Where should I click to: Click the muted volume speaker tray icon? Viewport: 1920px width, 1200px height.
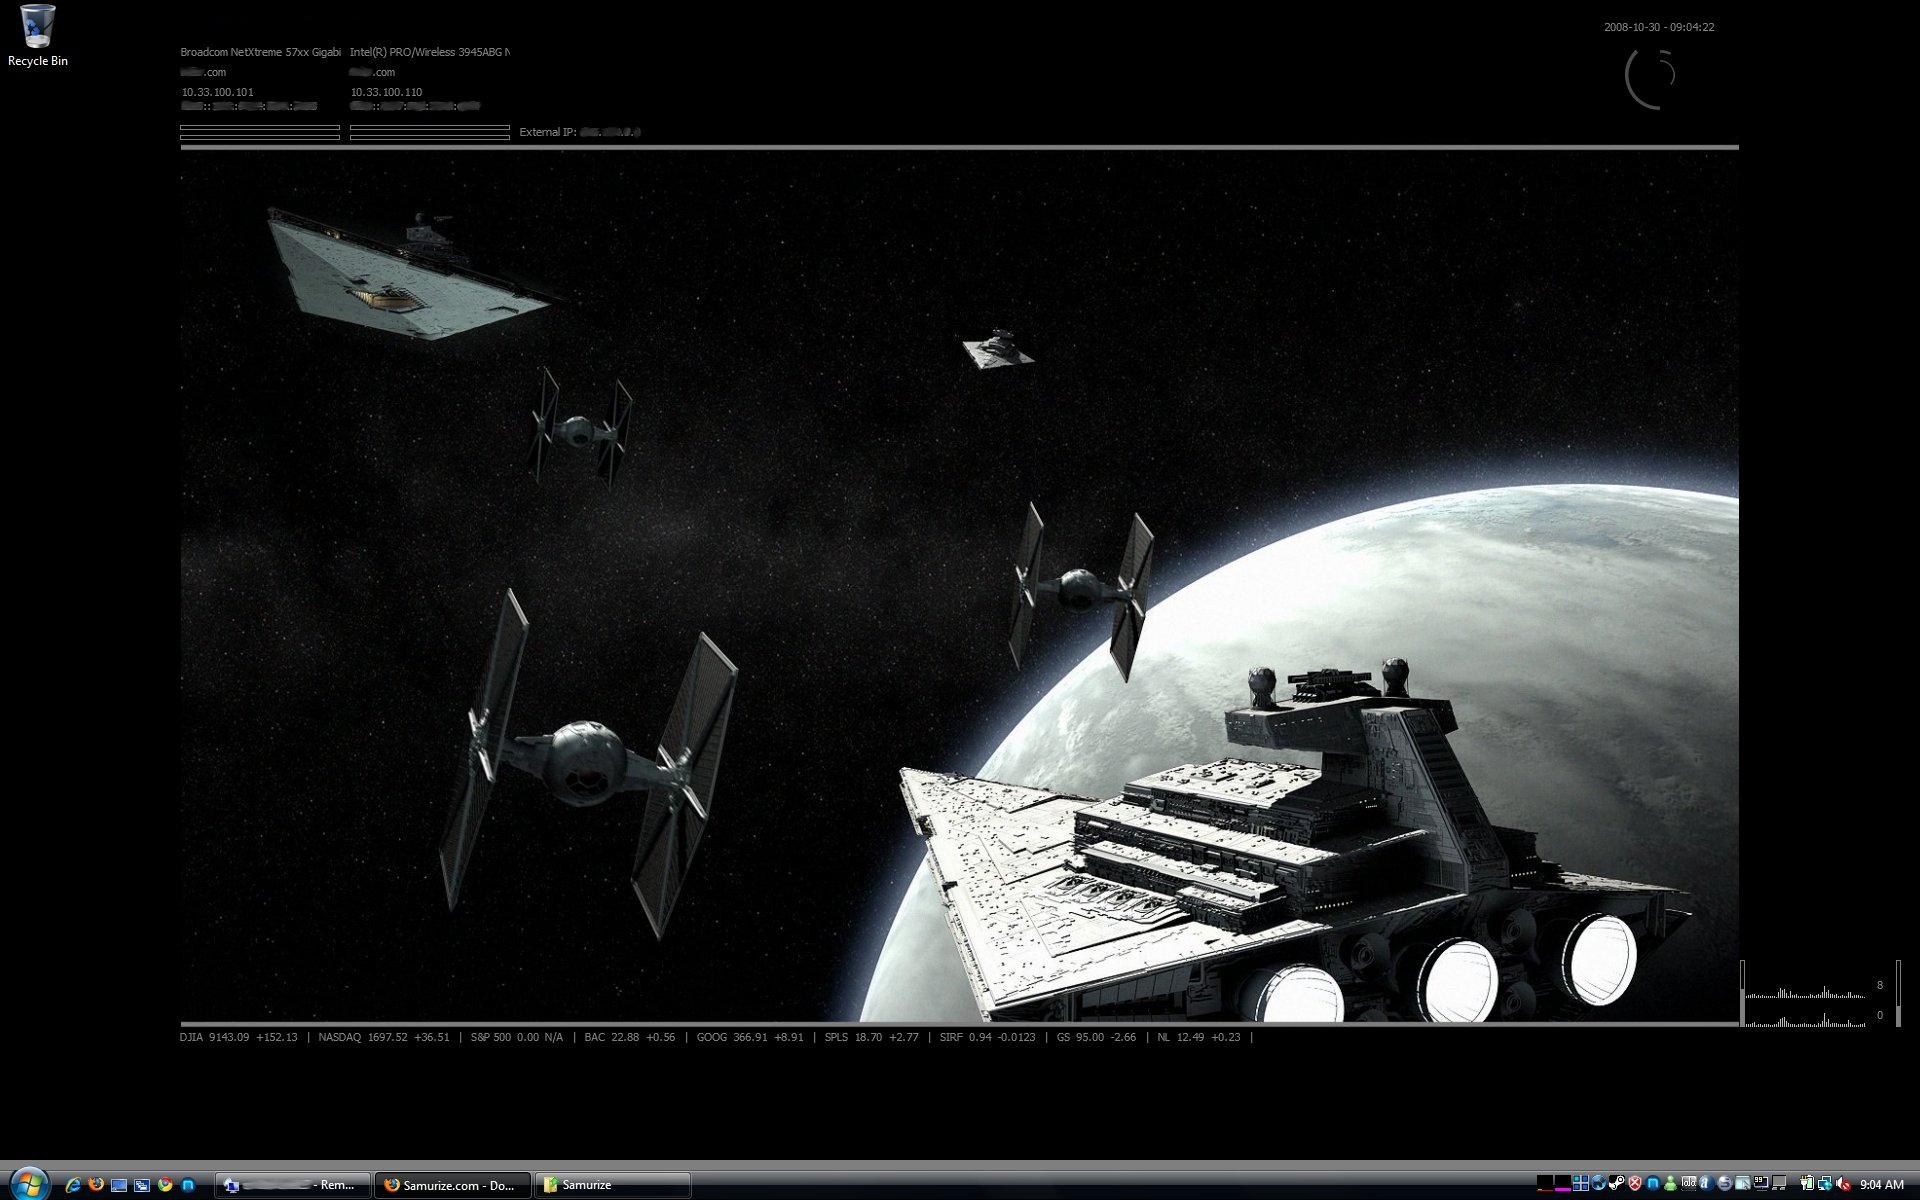point(1843,1184)
